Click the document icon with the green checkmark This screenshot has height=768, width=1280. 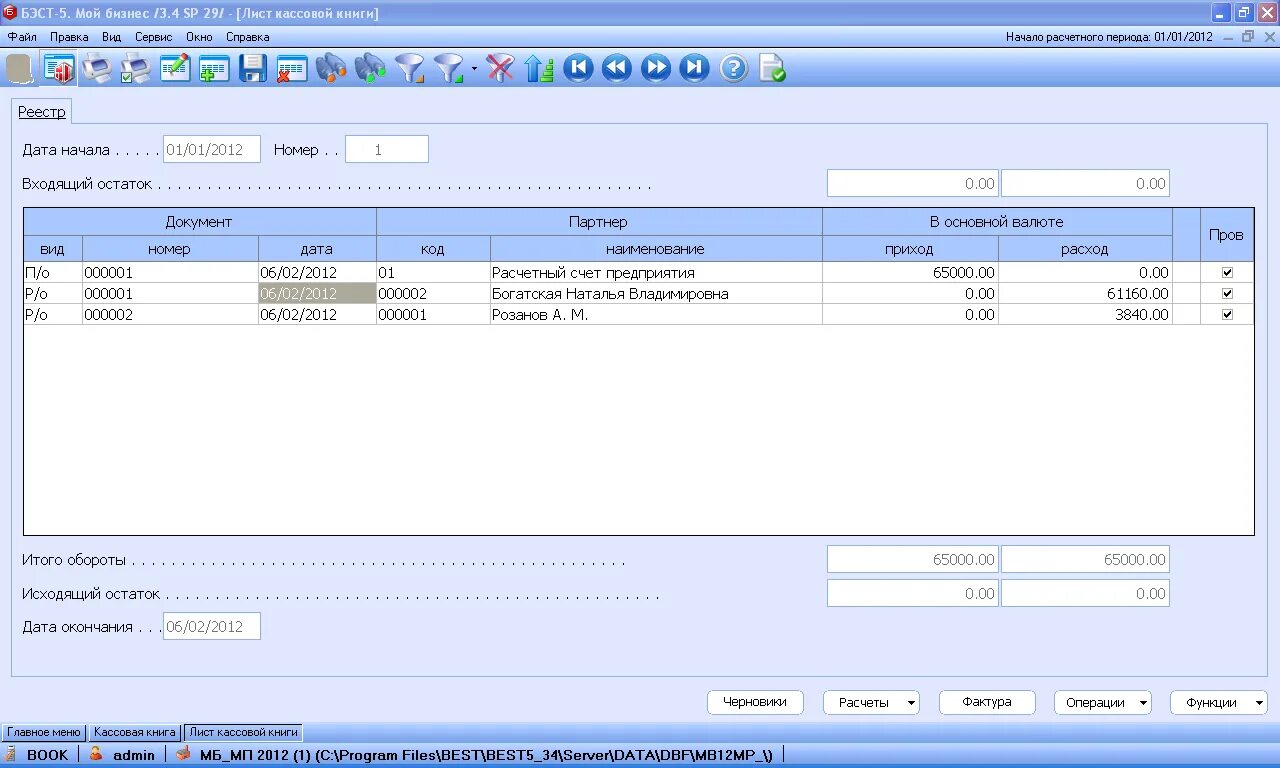(772, 69)
